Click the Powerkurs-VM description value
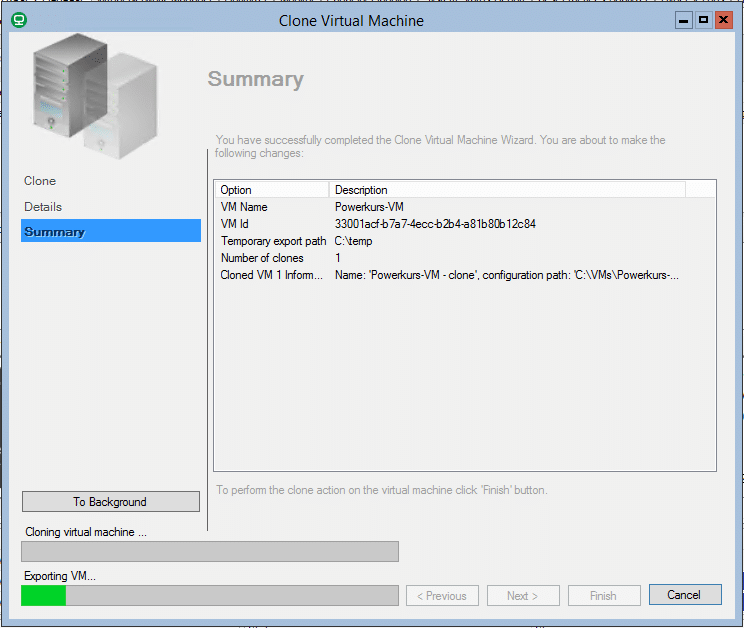 point(369,207)
